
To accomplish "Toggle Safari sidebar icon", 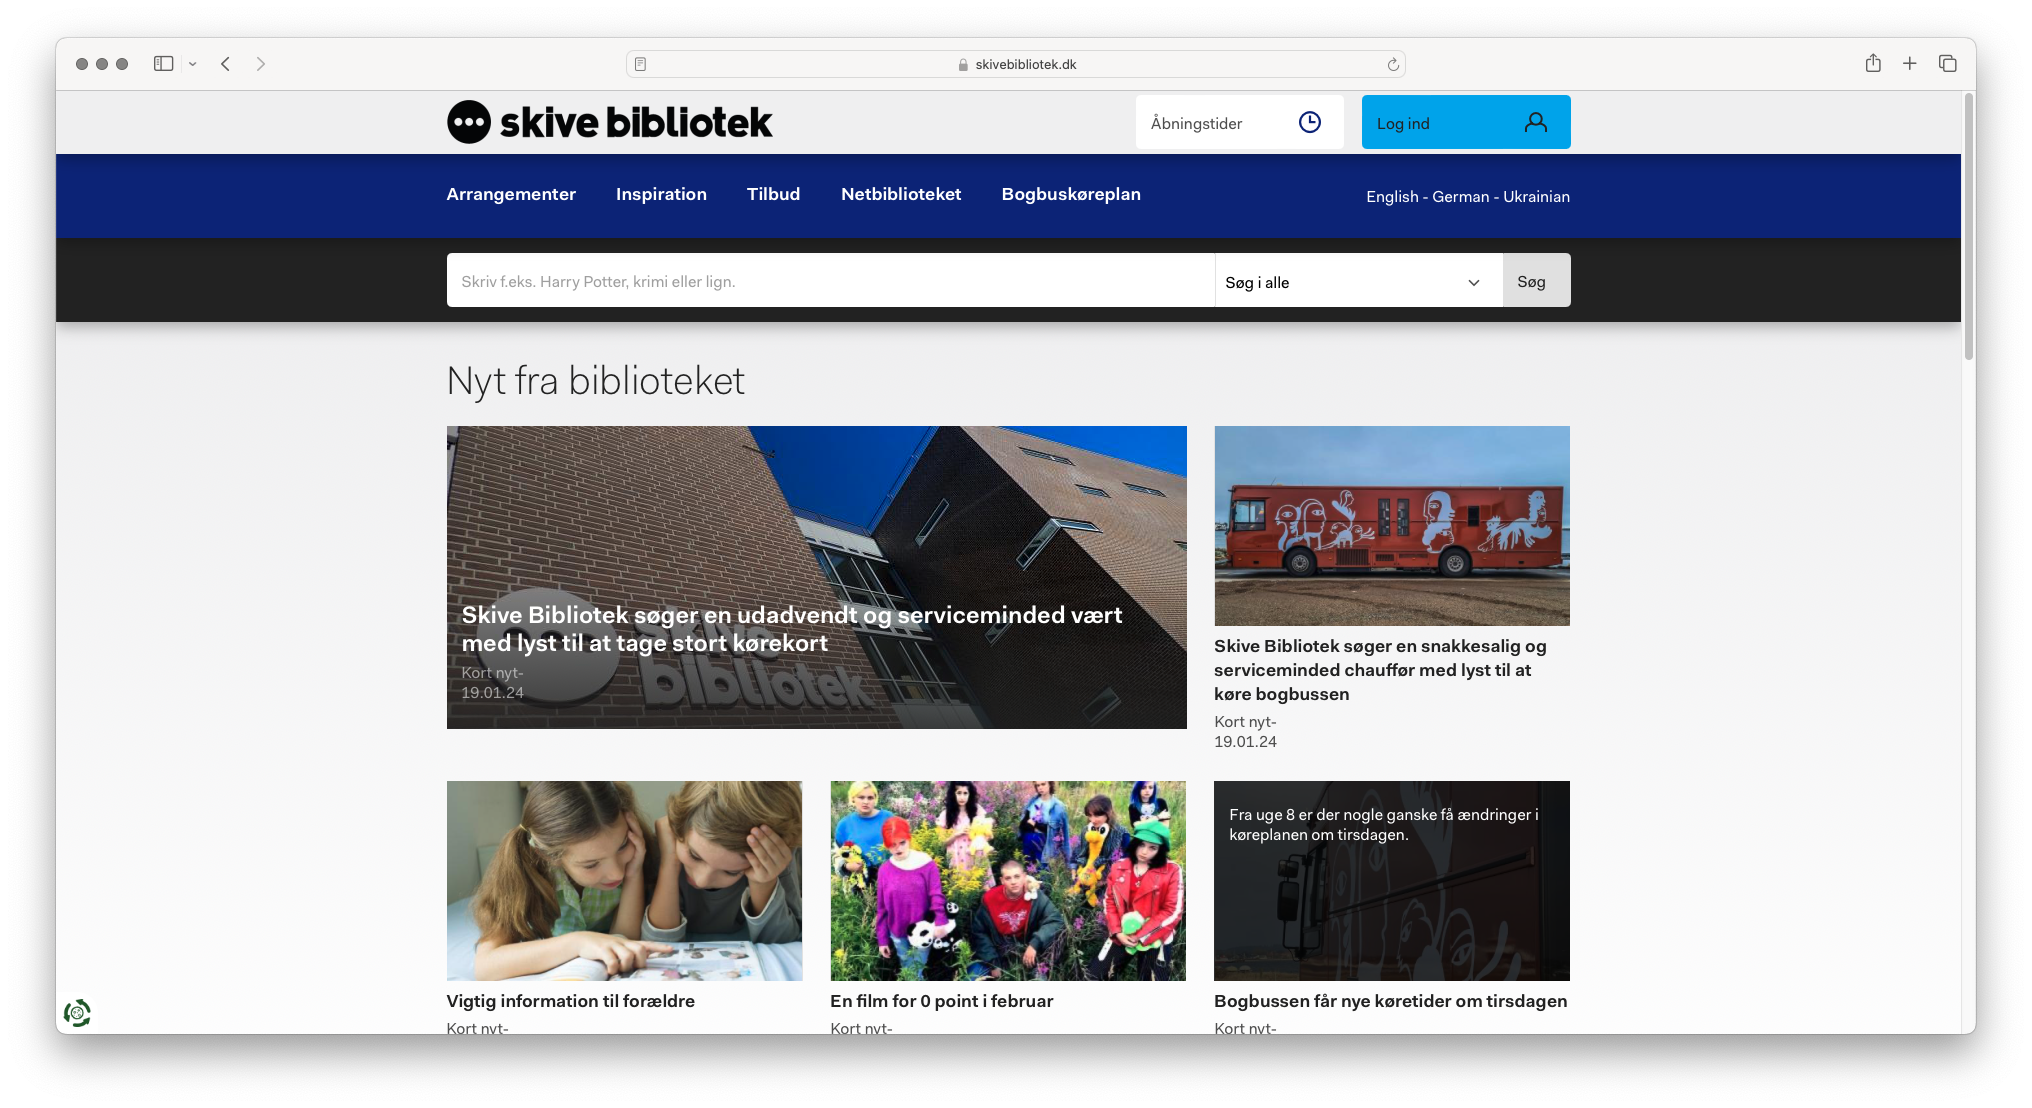I will tap(163, 64).
